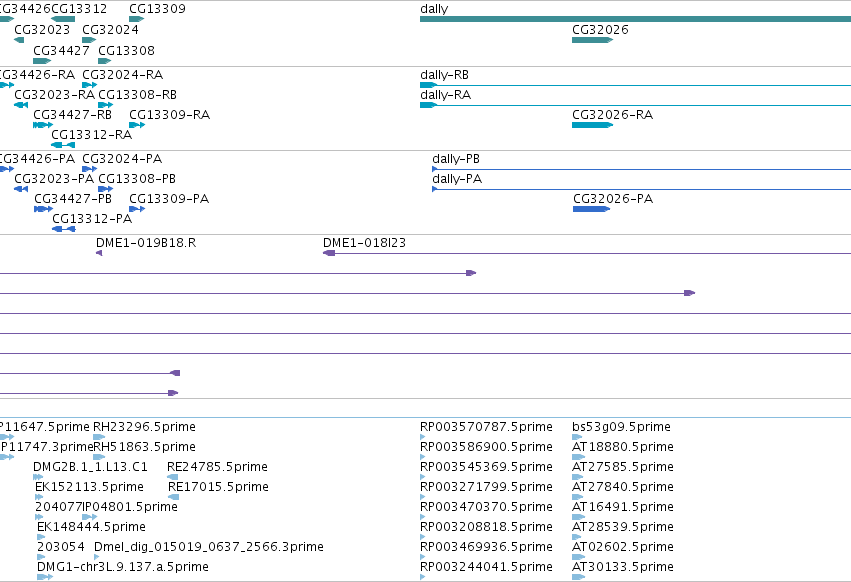The width and height of the screenshot is (851, 582).
Task: Select the CG13312-RA transcript glyph
Action: coord(63,145)
